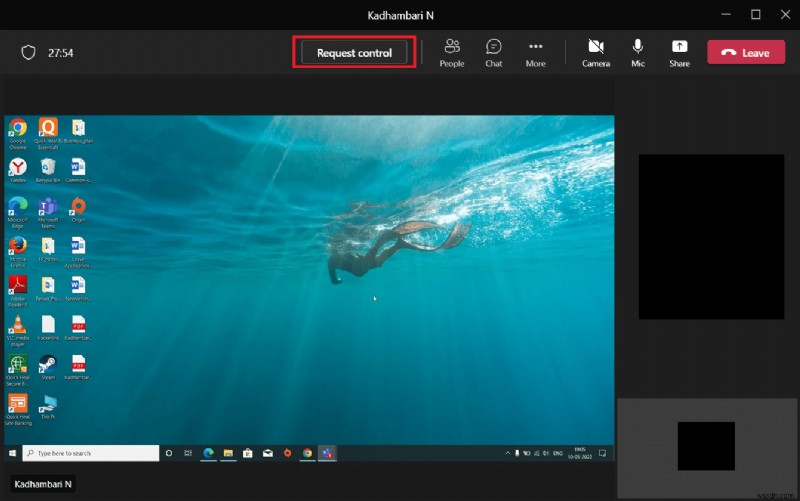Click the Kadhambari N name label
800x501 pixels.
(42, 484)
